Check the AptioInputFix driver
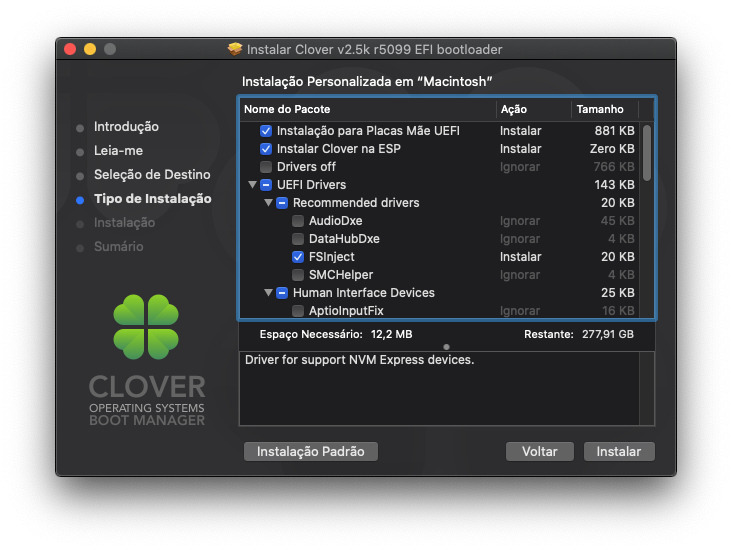Screen dimensions: 732x550 click(298, 311)
